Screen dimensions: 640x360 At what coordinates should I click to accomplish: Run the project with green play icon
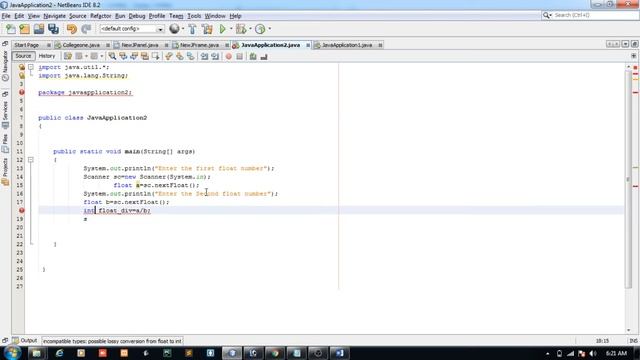coord(222,29)
